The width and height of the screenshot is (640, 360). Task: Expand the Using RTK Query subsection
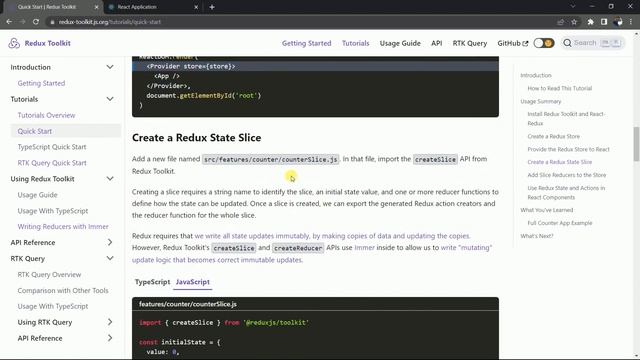tap(110, 322)
